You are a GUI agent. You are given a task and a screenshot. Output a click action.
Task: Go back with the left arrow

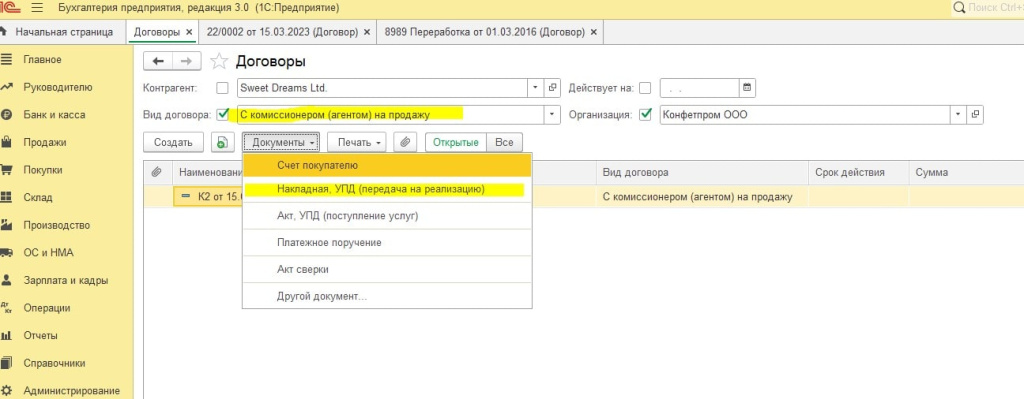pos(157,61)
